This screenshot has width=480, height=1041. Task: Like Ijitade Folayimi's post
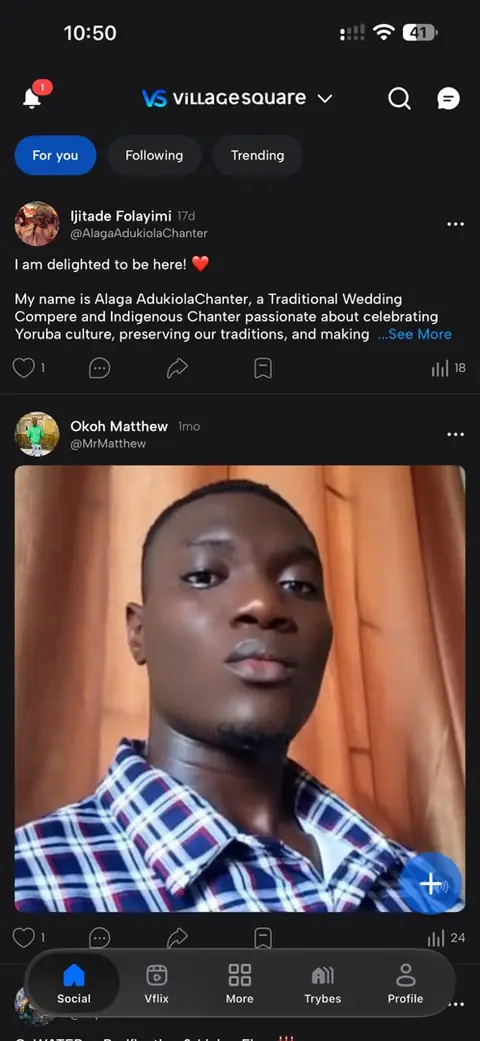(x=24, y=368)
